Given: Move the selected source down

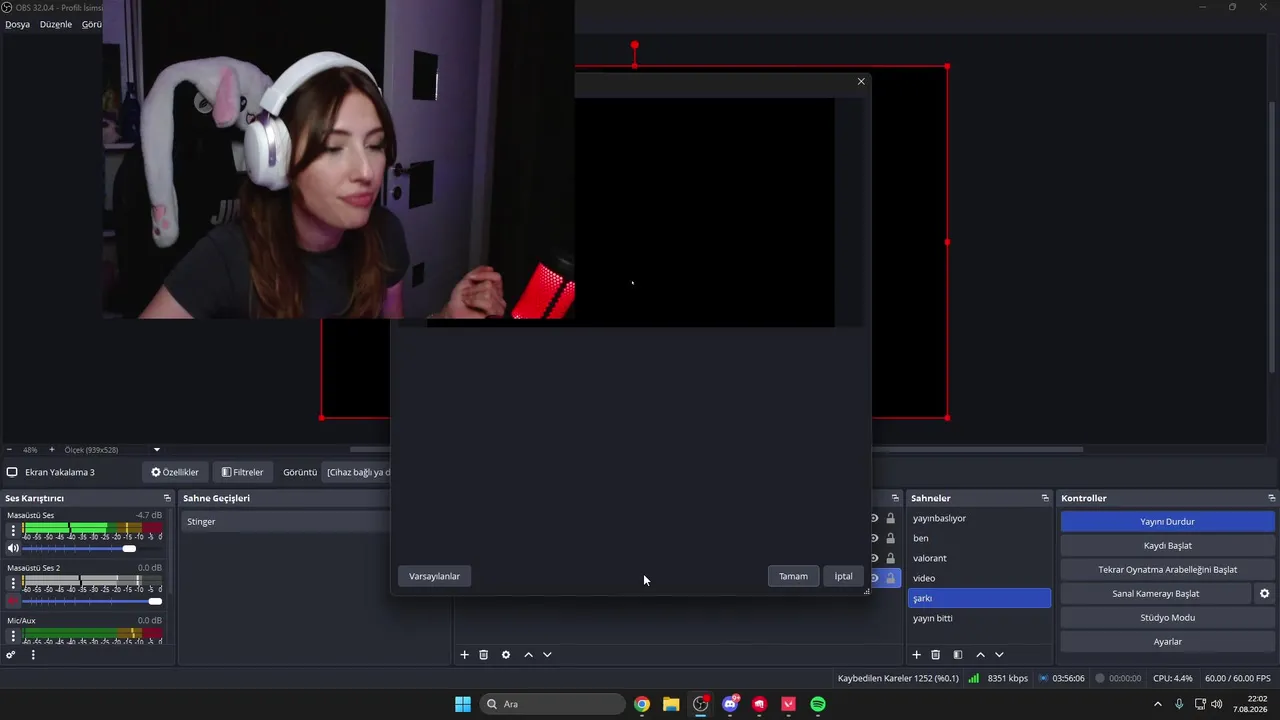Looking at the screenshot, I should click(547, 655).
